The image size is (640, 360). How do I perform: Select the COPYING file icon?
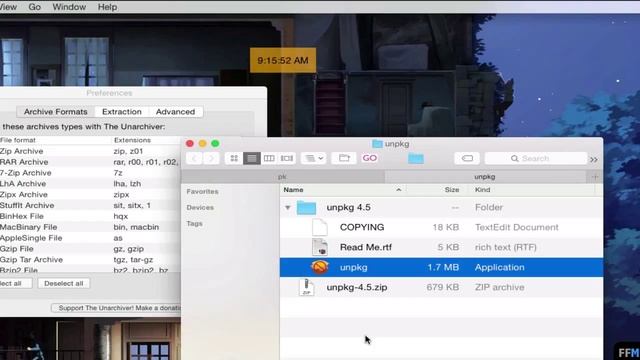pos(320,227)
